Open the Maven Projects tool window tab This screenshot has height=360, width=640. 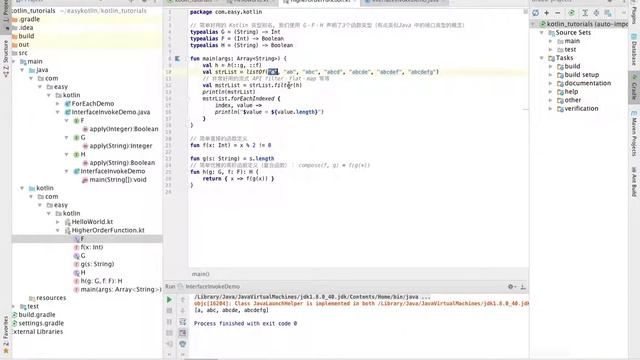click(634, 133)
